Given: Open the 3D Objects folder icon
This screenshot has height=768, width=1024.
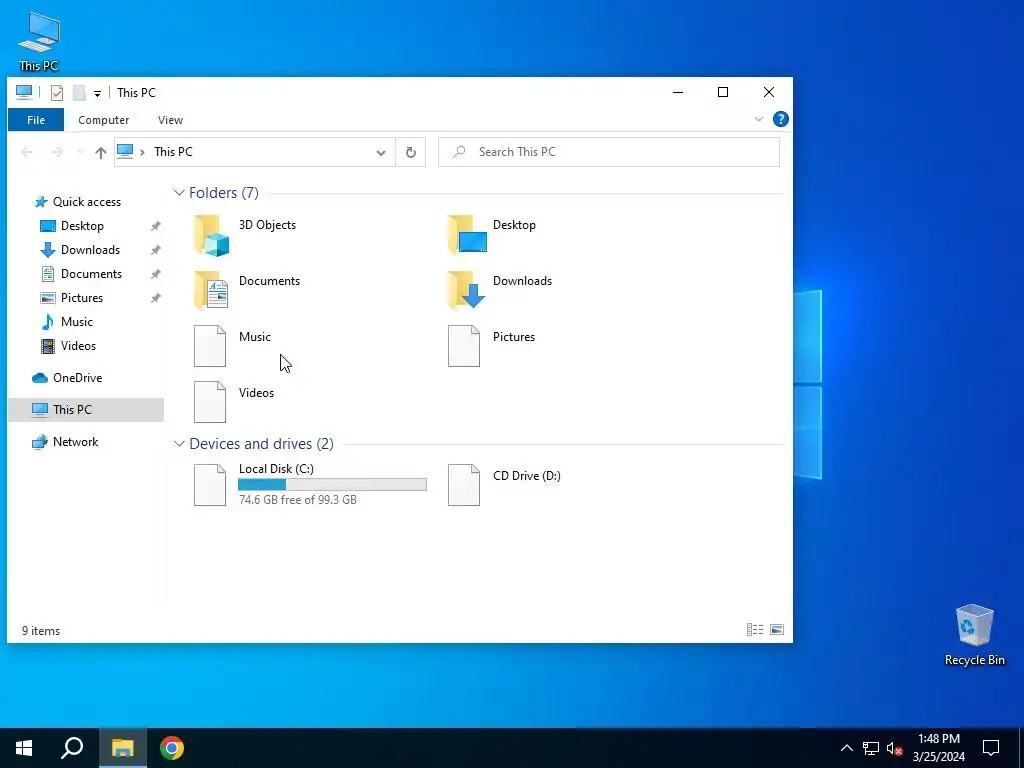Looking at the screenshot, I should 212,235.
